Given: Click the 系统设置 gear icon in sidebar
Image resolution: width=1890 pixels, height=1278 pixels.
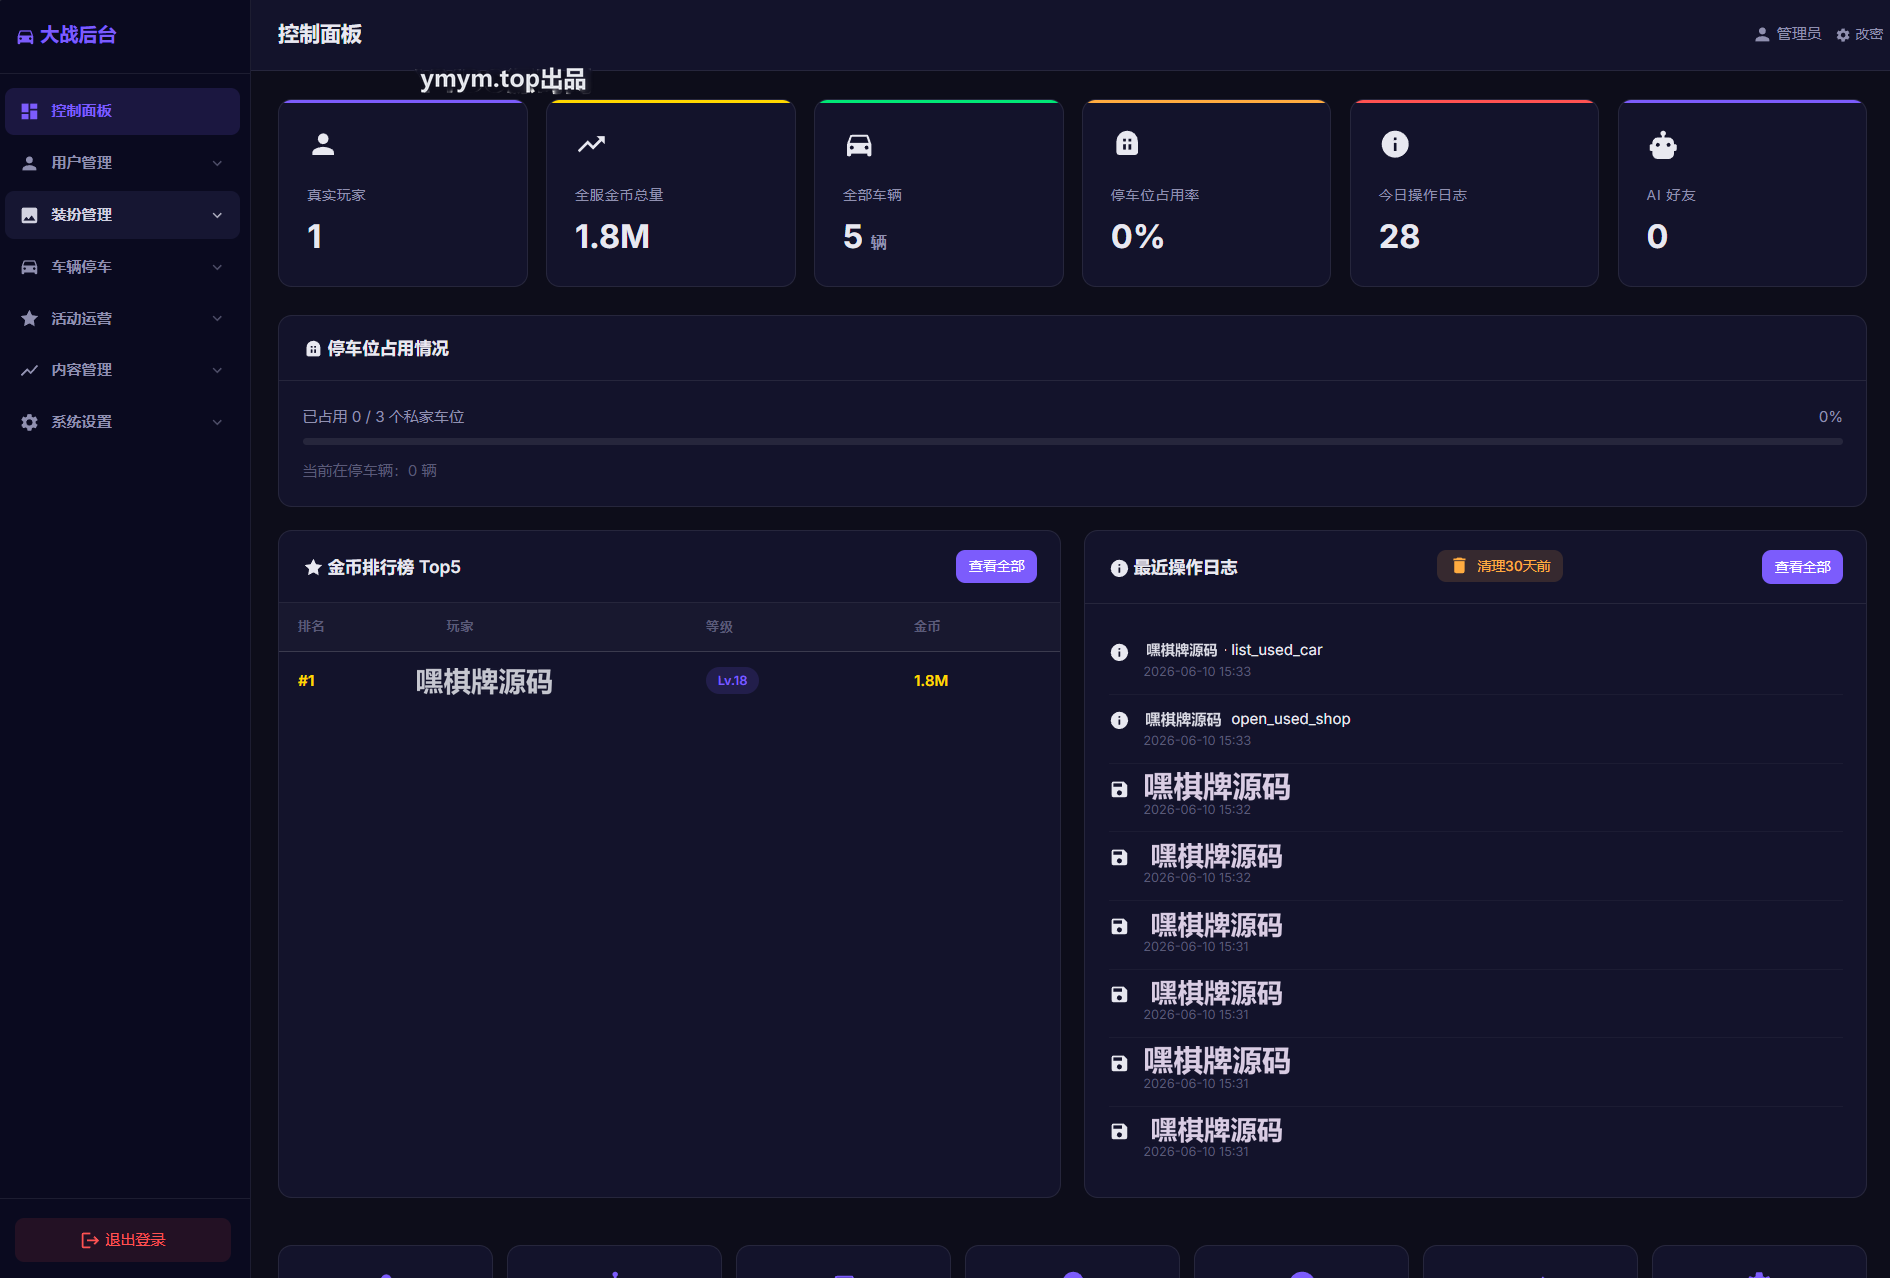Looking at the screenshot, I should click(29, 422).
